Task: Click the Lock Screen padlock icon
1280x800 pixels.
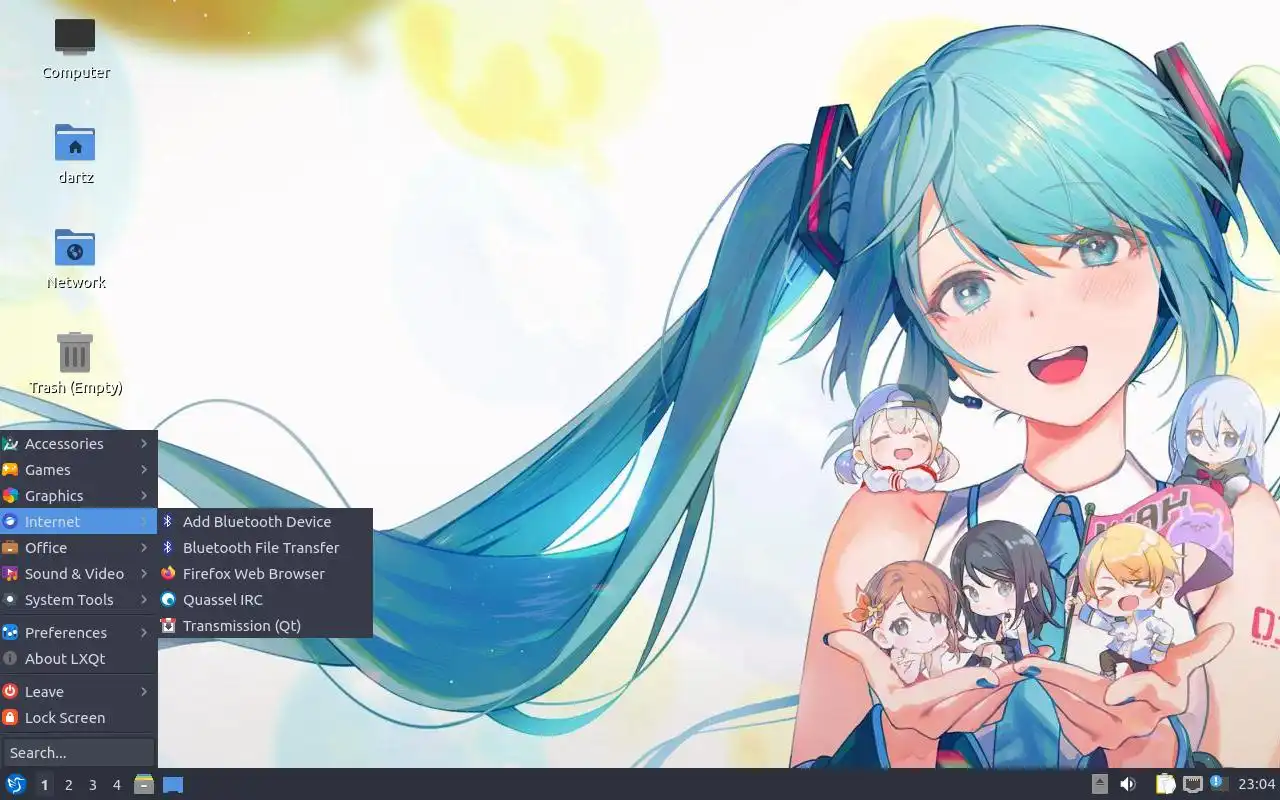Action: click(x=10, y=718)
